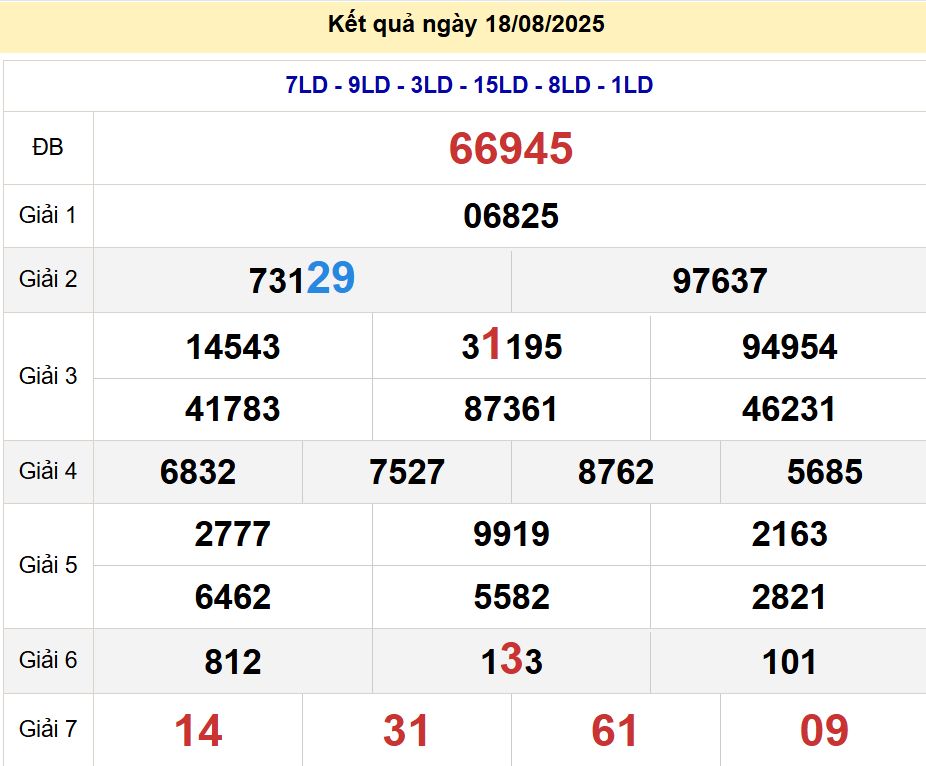The width and height of the screenshot is (926, 766).
Task: Select the Giải 6 number 812
Action: [x=232, y=661]
